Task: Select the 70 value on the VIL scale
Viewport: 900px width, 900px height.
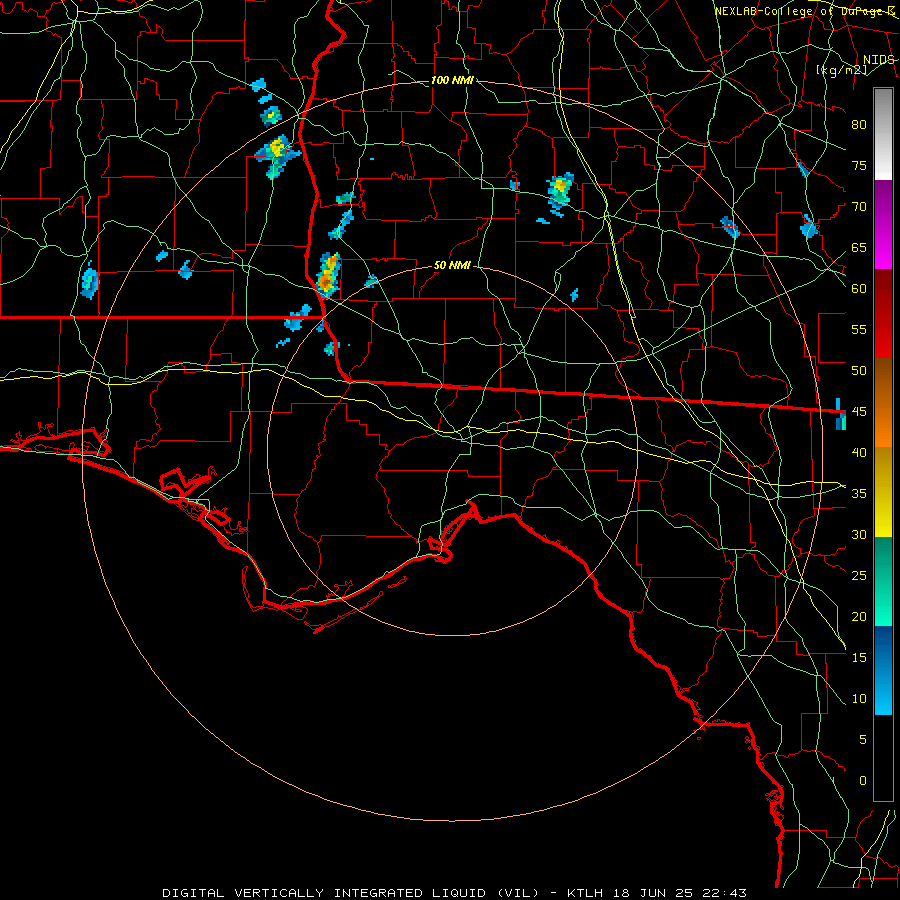Action: [x=859, y=207]
